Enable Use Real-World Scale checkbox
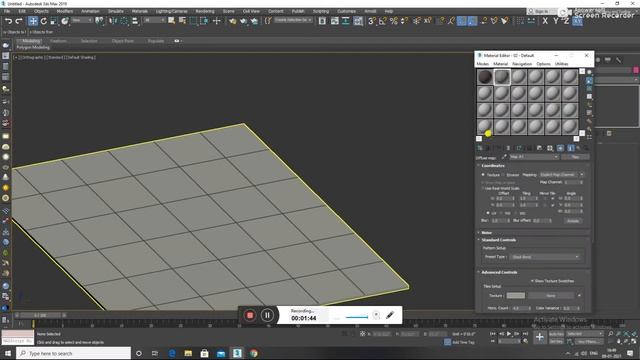The width and height of the screenshot is (640, 360). 483,188
